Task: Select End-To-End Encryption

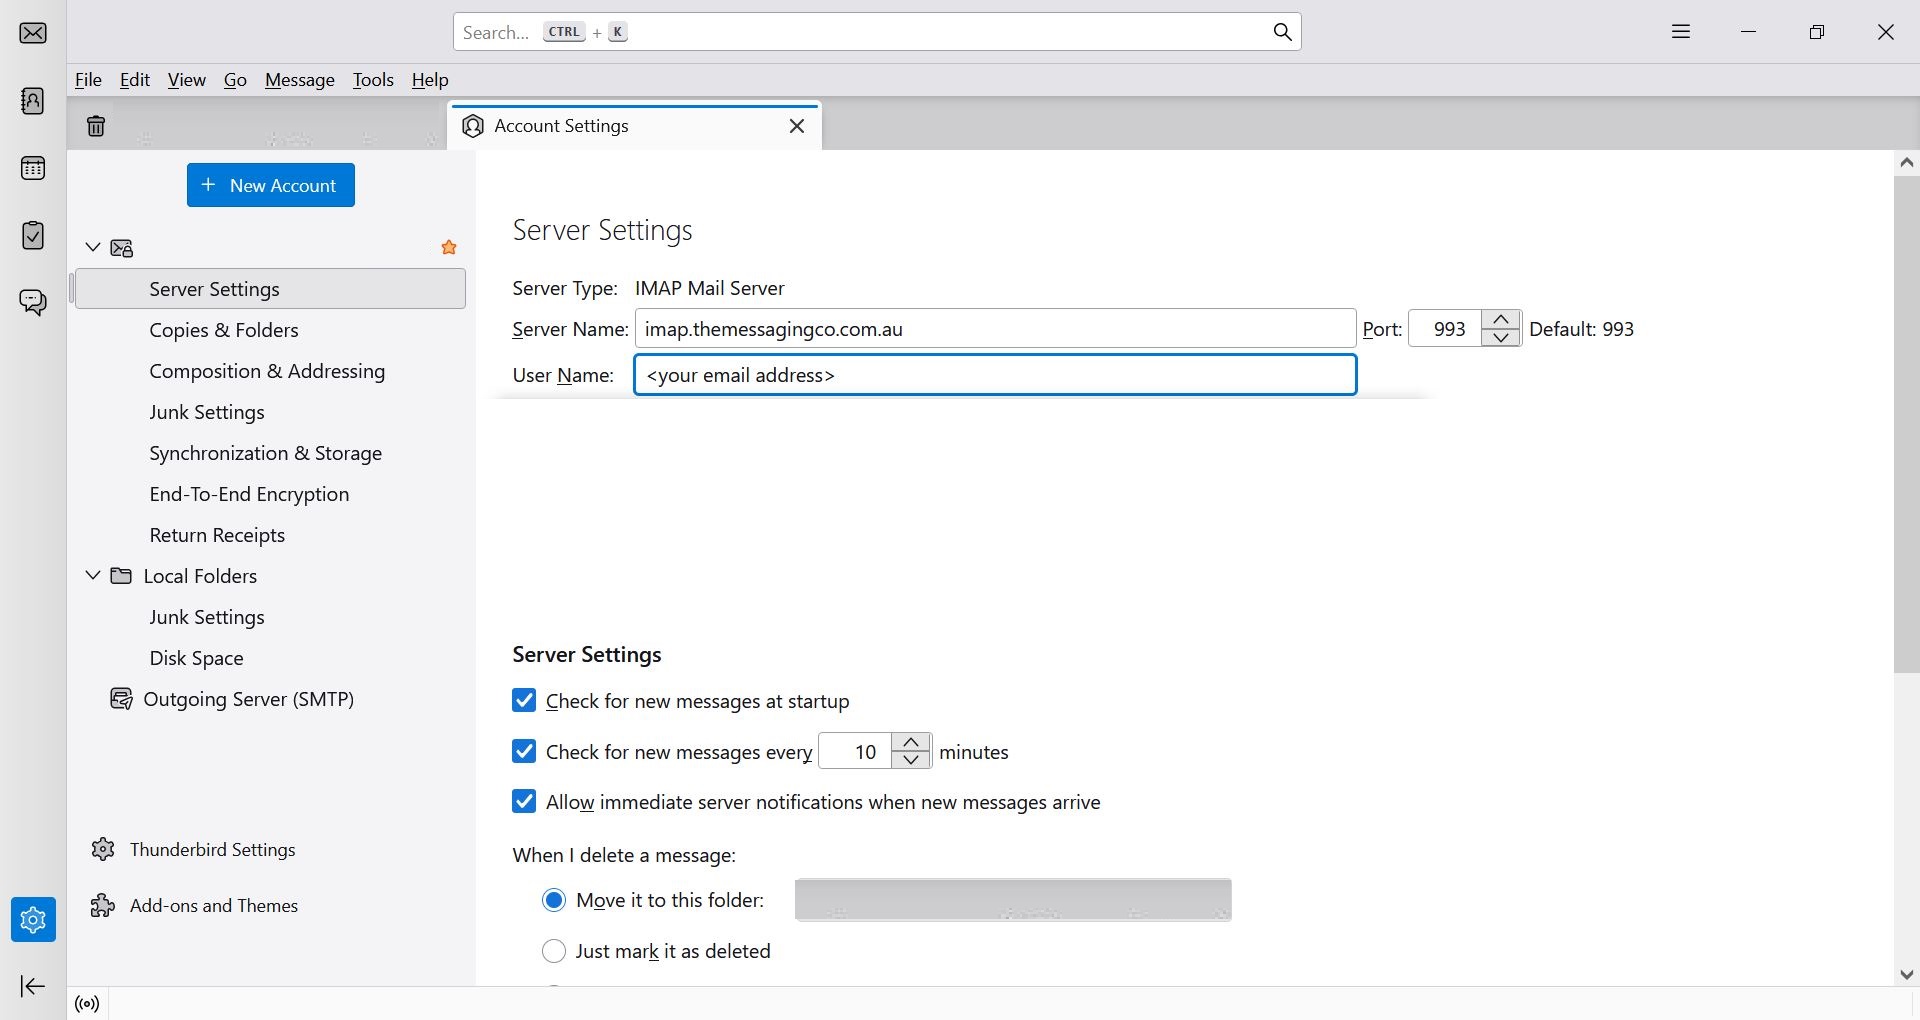Action: pos(271,494)
